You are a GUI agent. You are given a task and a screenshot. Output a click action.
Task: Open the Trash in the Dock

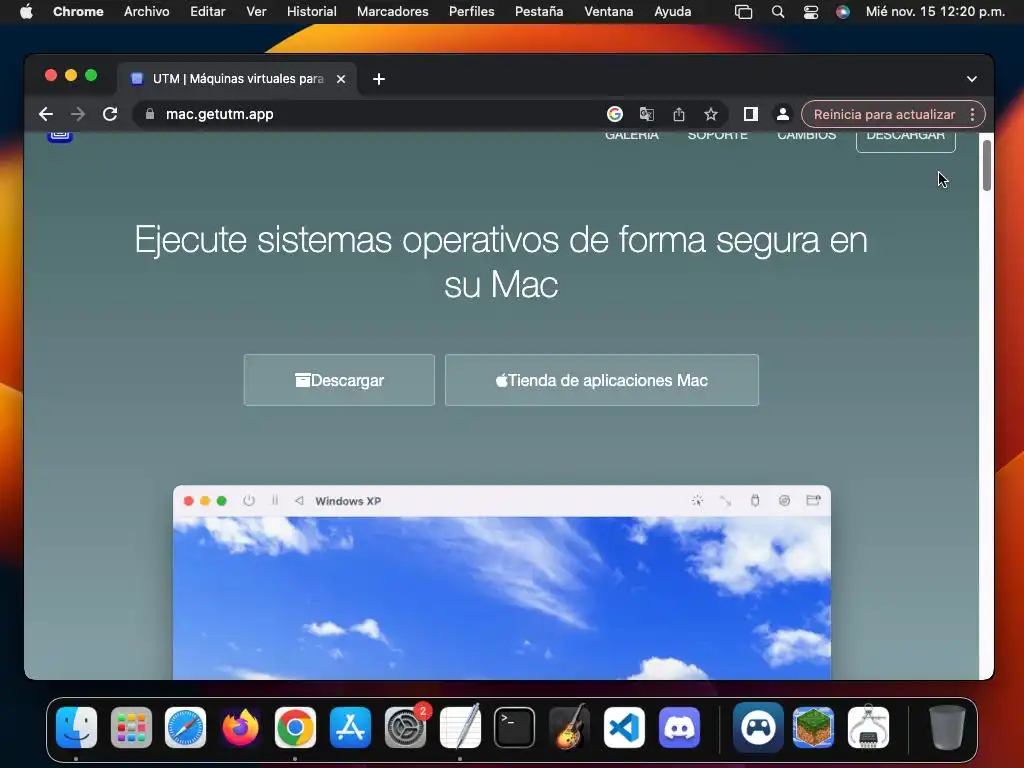[x=947, y=727]
